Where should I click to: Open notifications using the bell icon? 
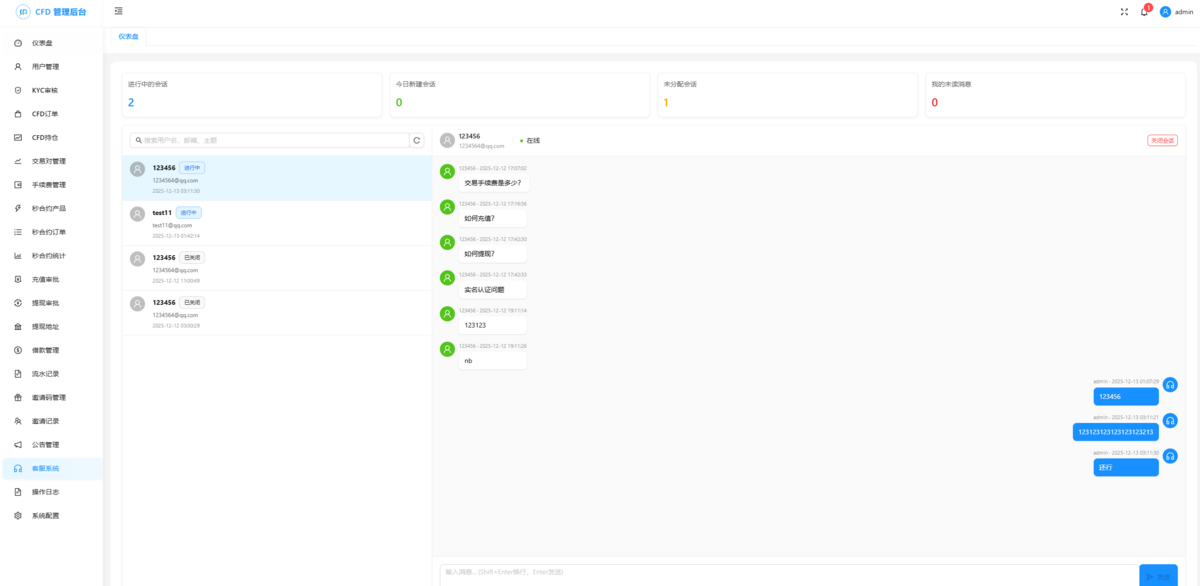(x=1144, y=12)
